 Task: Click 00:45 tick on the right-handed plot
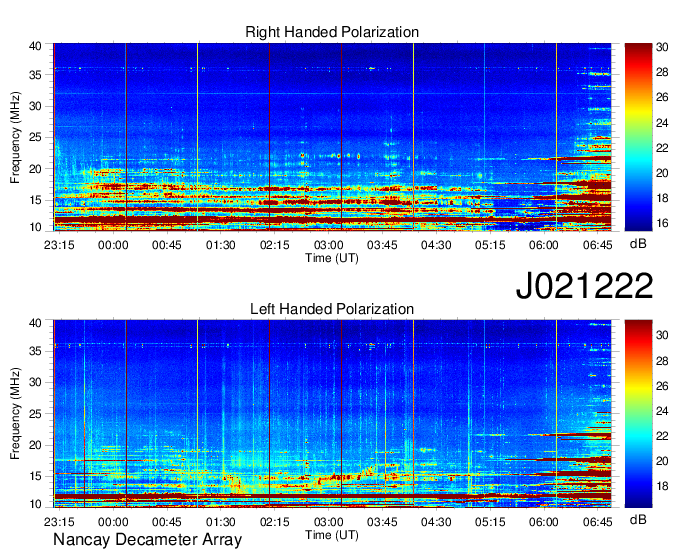tap(167, 245)
